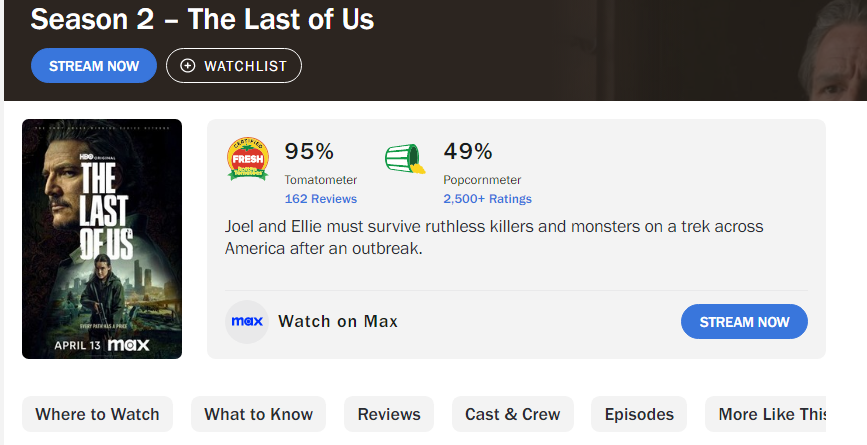Open the More Like This tab

772,414
